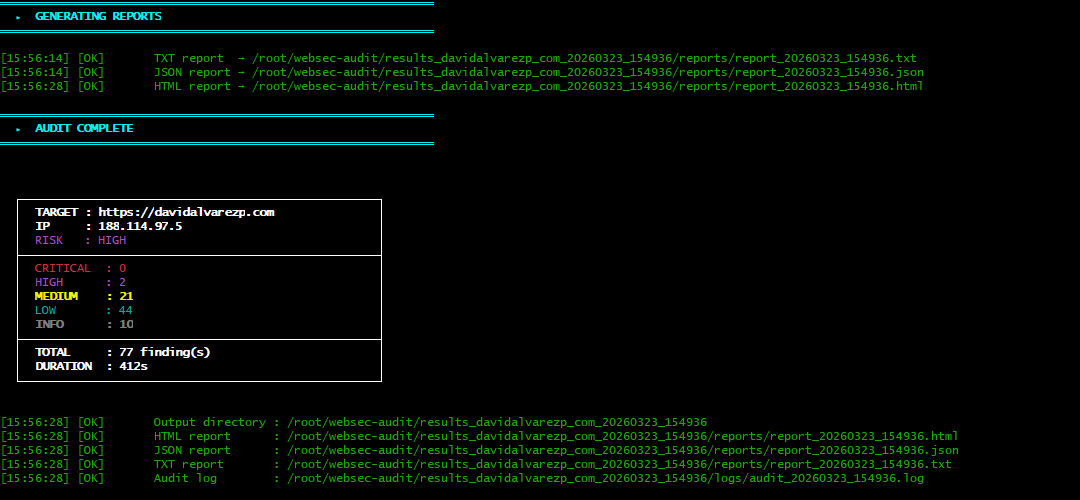Click the CRITICAL count 0
1080x500 pixels.
coord(123,268)
